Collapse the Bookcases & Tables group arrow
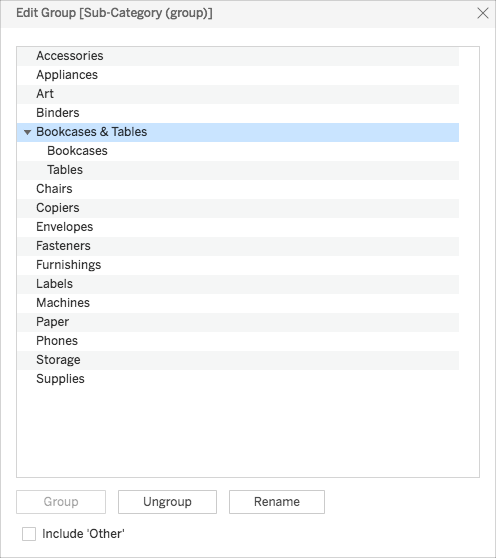This screenshot has height=558, width=496. pyautogui.click(x=27, y=132)
